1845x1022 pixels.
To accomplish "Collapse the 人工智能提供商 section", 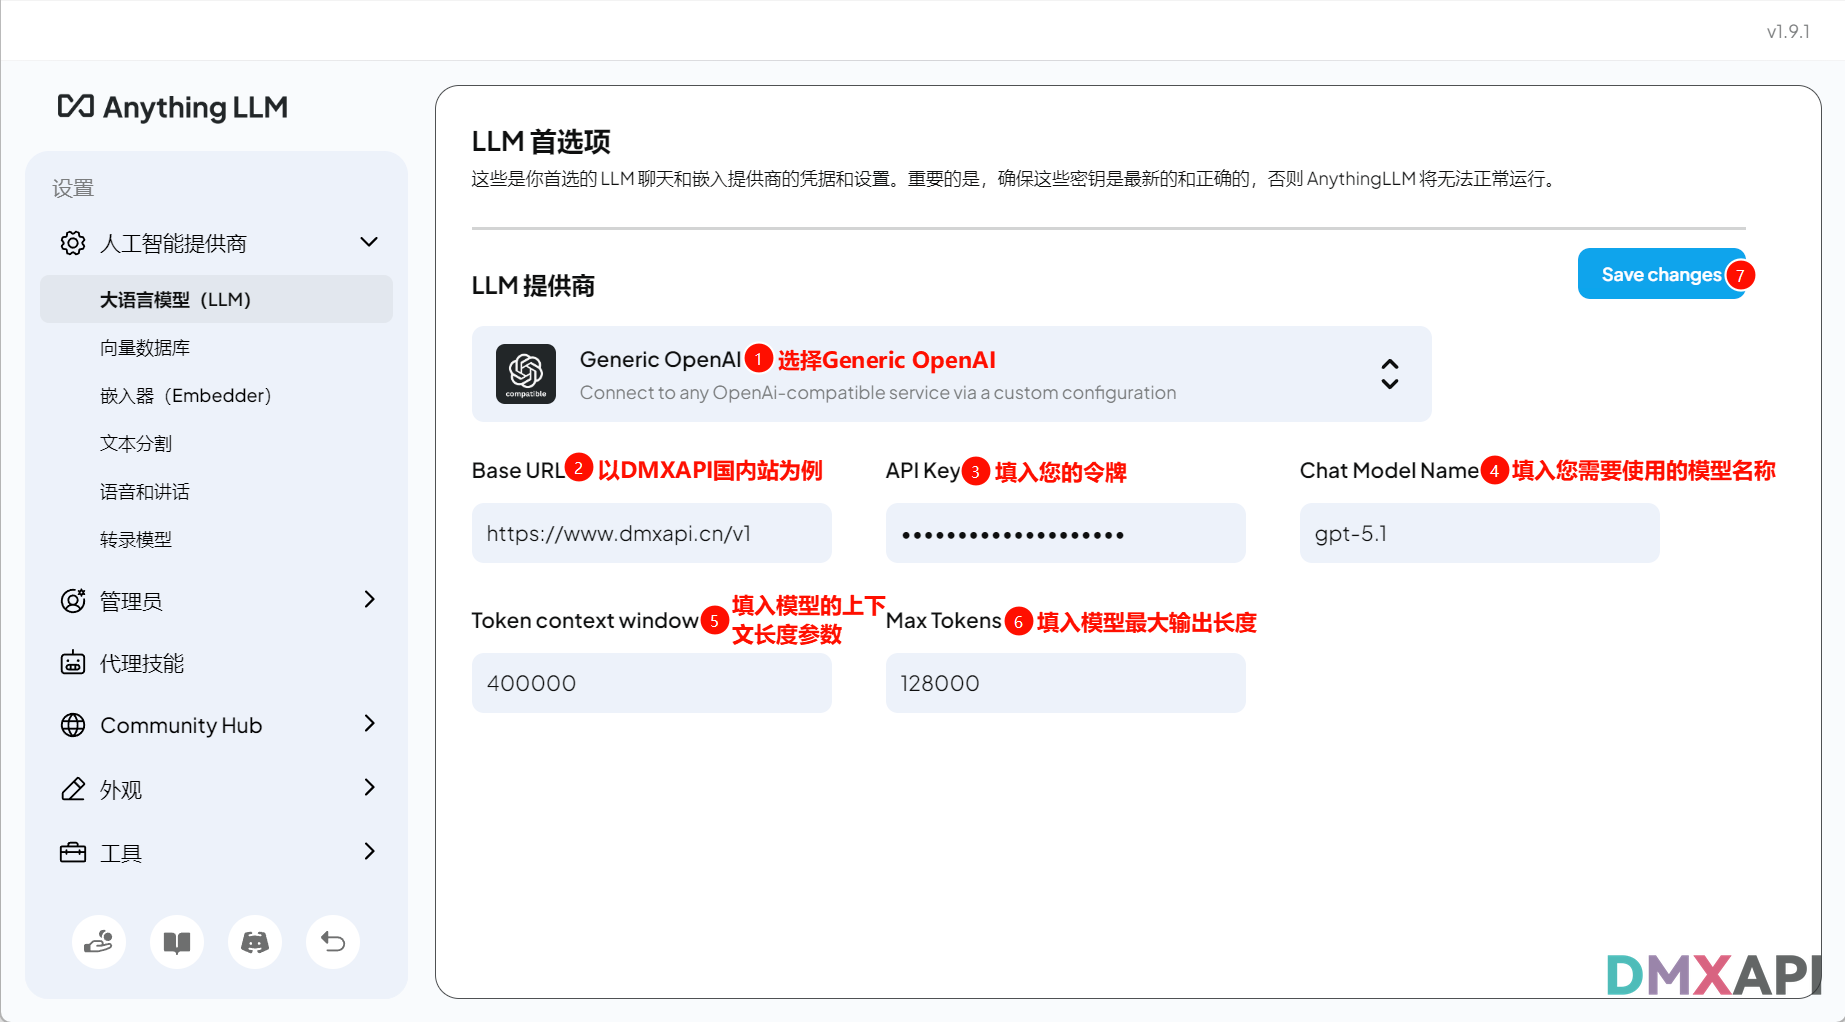I will pos(369,242).
